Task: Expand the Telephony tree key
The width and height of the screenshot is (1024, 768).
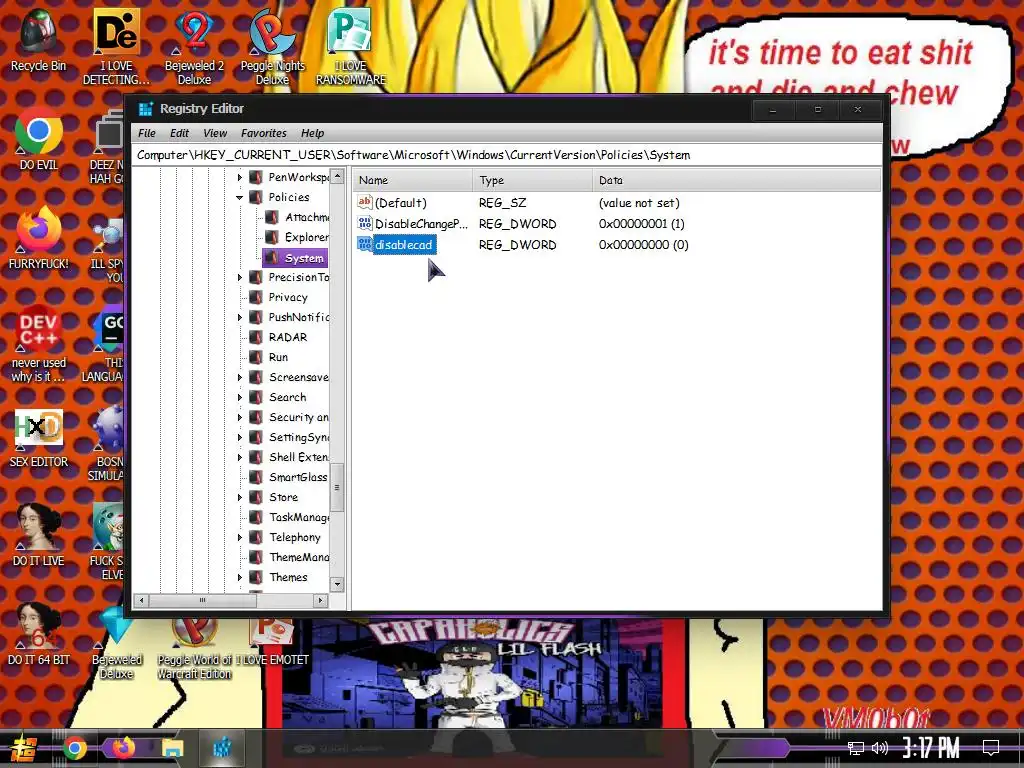Action: pyautogui.click(x=240, y=537)
